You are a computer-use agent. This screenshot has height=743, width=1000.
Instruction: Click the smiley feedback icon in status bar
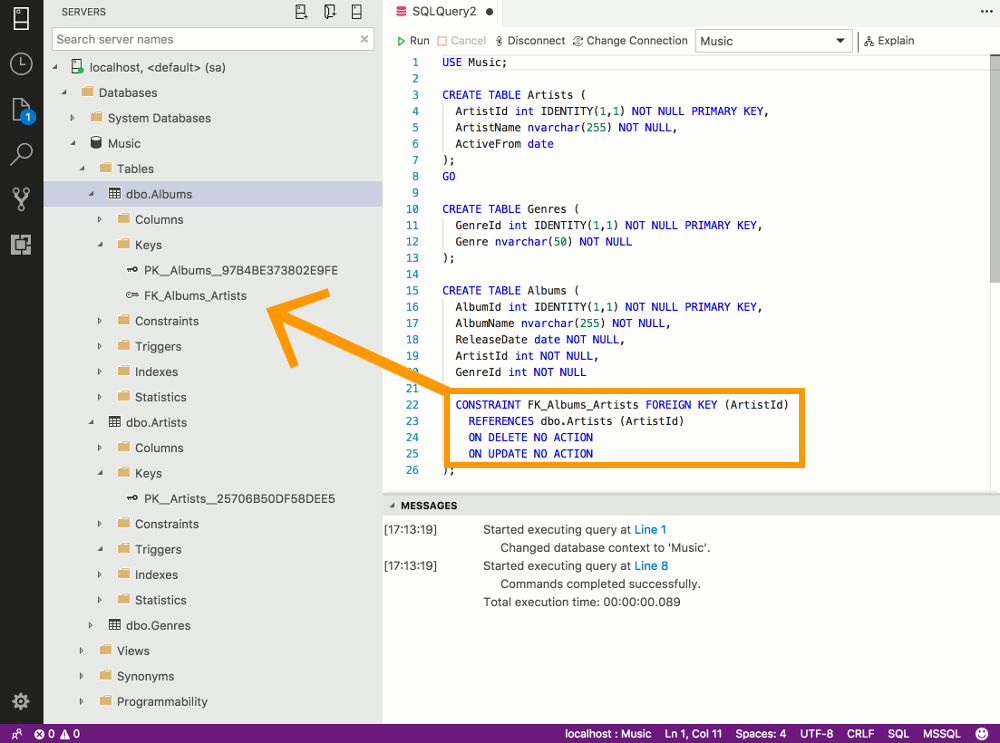[x=981, y=734]
